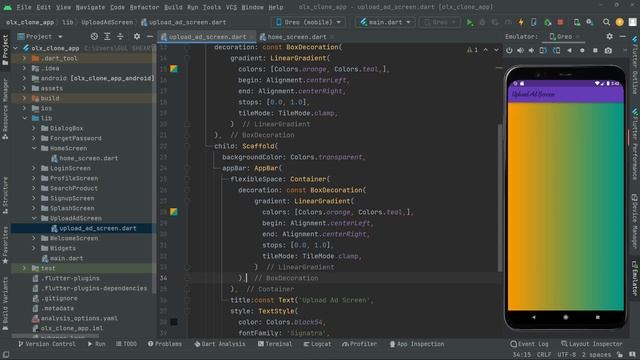This screenshot has height=360, width=640.
Task: Select the upload_ad_screen.dart editor tab
Action: [207, 37]
